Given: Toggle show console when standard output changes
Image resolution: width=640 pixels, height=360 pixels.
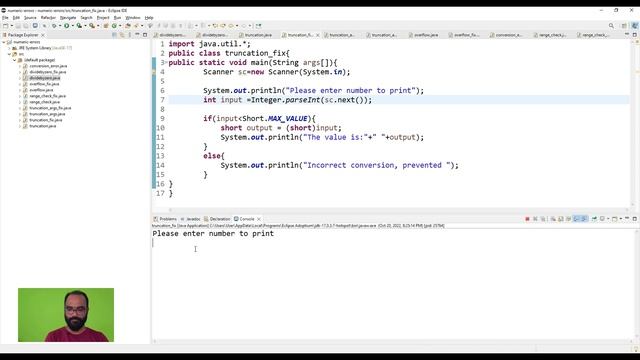Looking at the screenshot, I should 576,219.
